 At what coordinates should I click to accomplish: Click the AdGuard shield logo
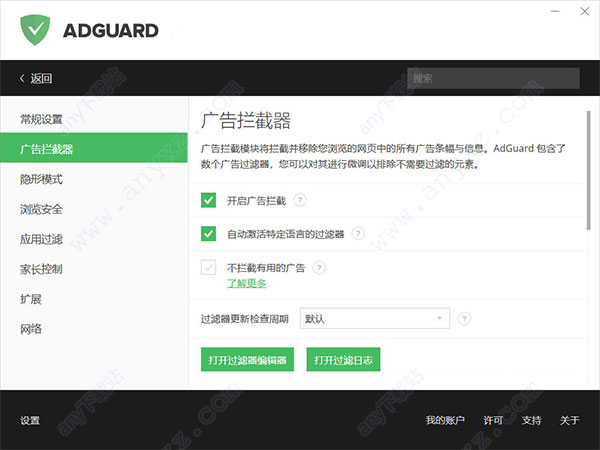[x=35, y=29]
